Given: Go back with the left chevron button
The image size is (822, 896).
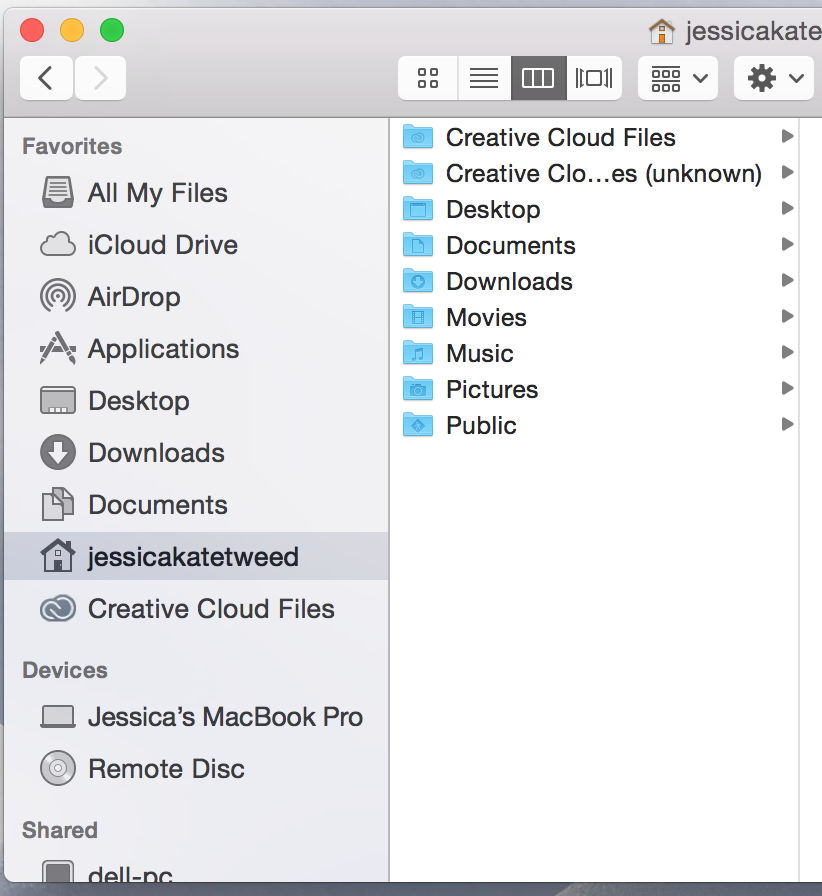Looking at the screenshot, I should (46, 78).
